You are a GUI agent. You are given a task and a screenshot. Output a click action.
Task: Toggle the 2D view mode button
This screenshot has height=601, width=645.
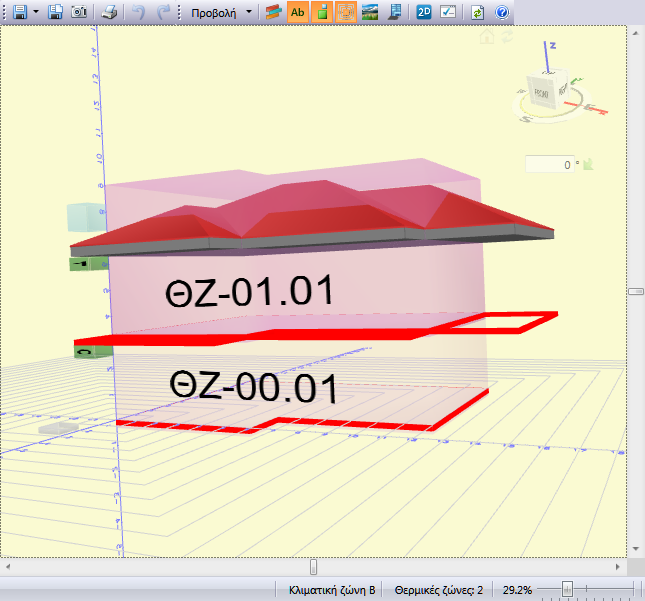click(x=424, y=13)
